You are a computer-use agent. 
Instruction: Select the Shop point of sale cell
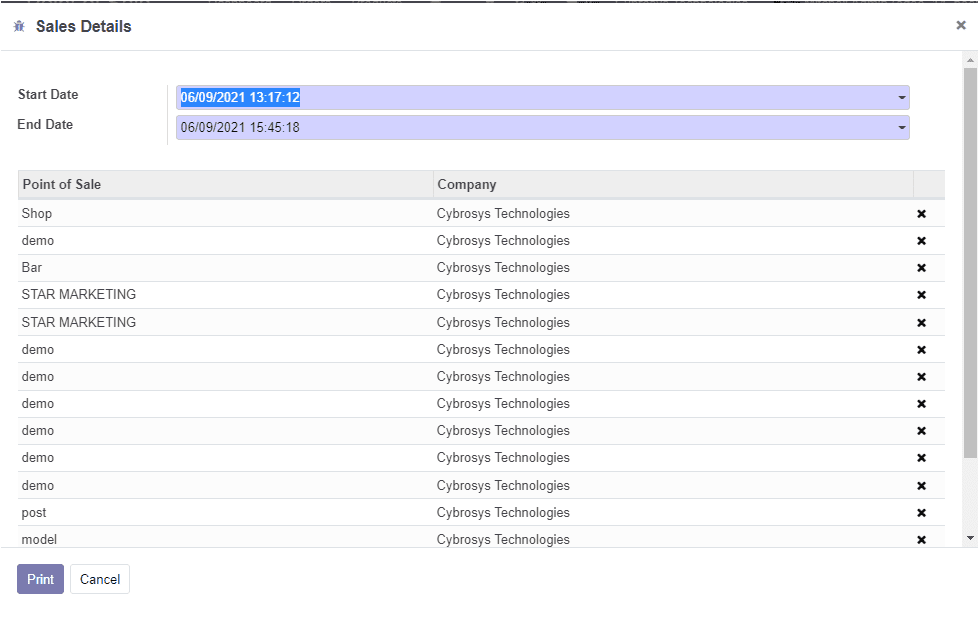pos(225,214)
